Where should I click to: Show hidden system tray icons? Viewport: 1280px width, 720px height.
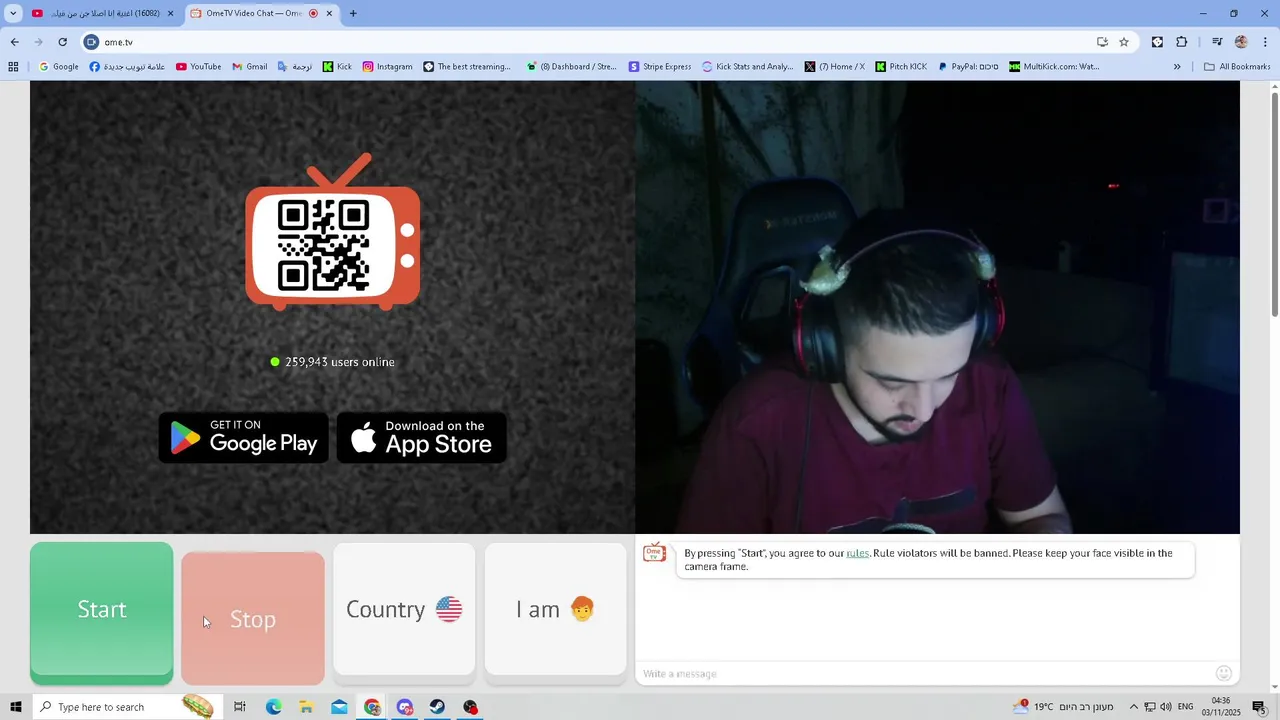click(1133, 707)
